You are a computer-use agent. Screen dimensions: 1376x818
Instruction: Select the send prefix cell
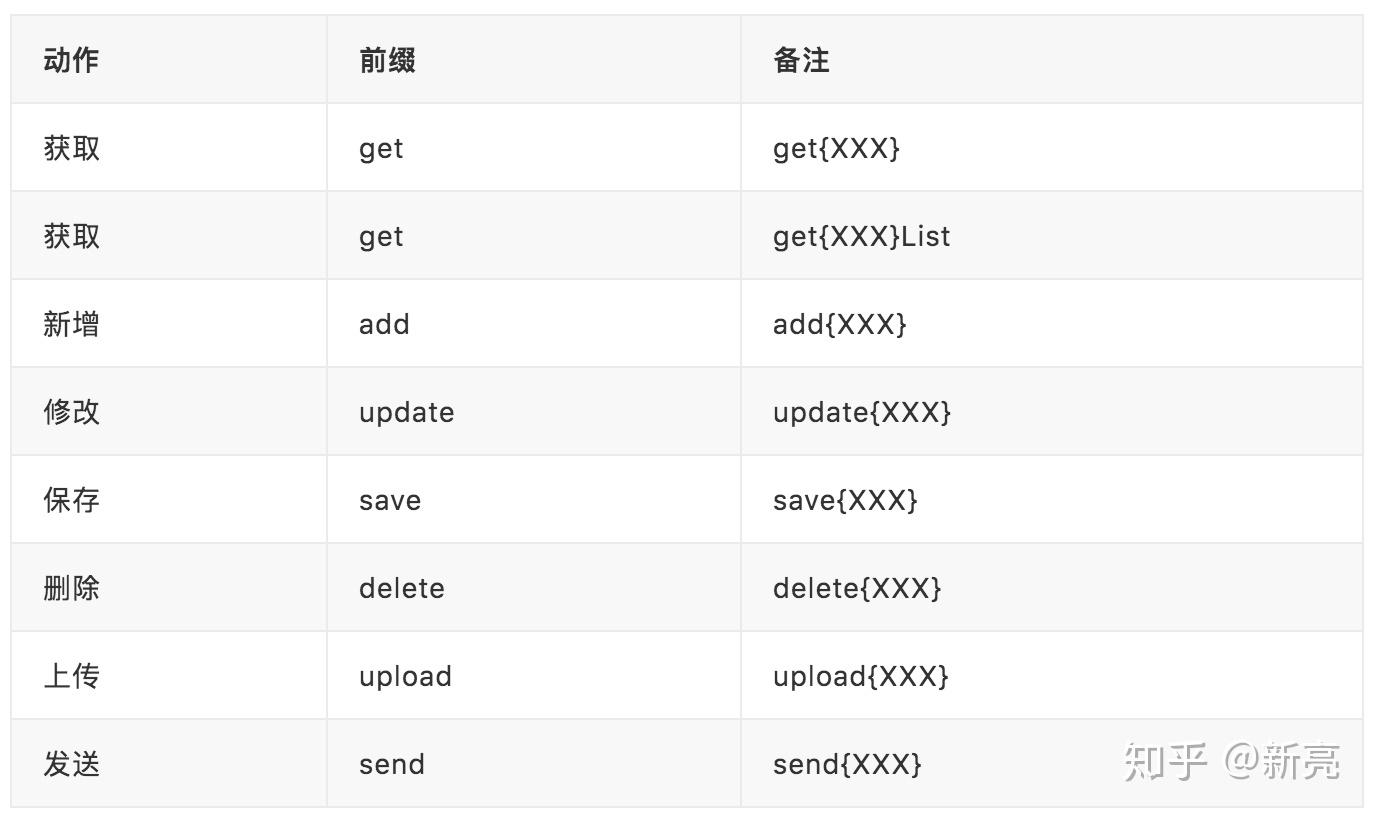[534, 764]
